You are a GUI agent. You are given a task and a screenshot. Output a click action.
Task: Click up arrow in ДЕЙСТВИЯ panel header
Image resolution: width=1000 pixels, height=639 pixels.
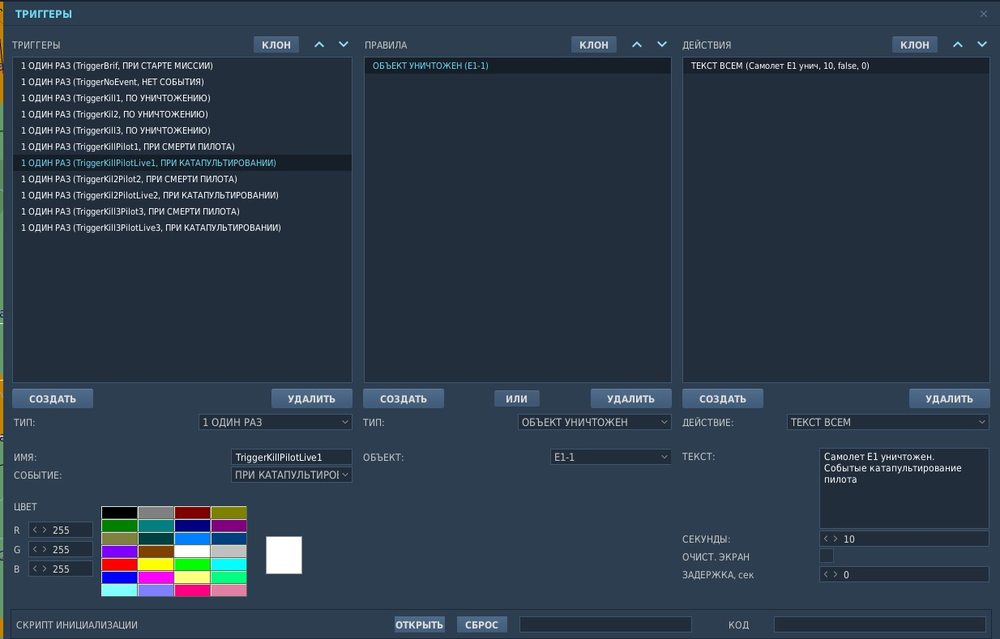pyautogui.click(x=957, y=45)
